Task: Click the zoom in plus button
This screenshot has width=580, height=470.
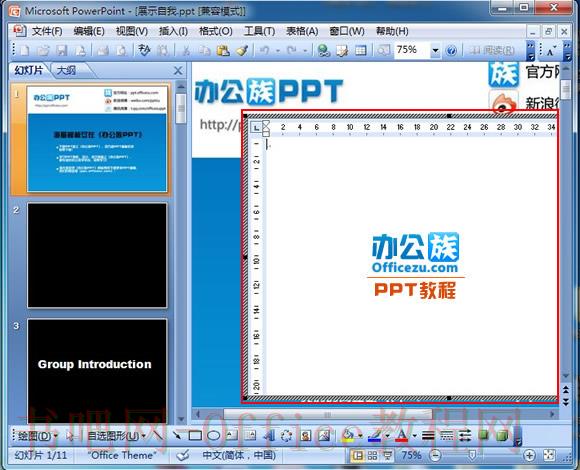Action: point(530,456)
